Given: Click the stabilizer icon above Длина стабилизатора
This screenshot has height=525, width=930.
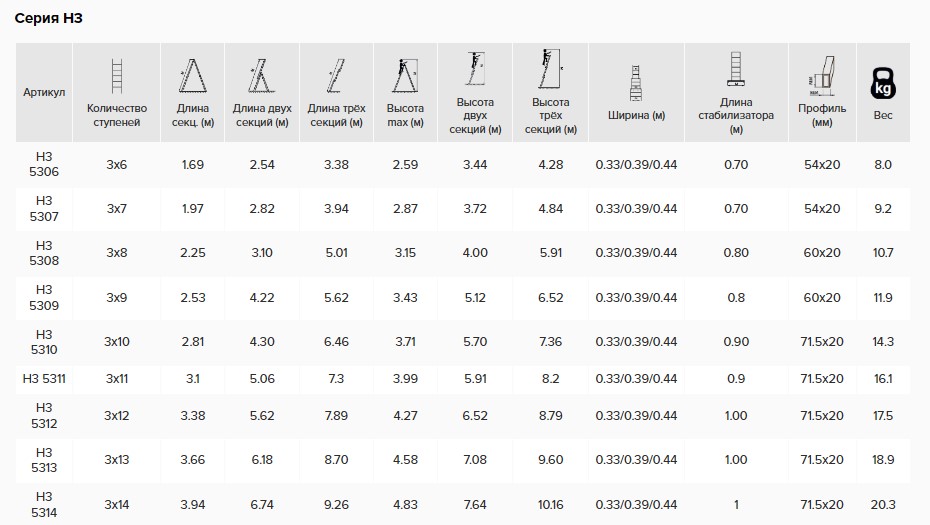Looking at the screenshot, I should [x=736, y=69].
